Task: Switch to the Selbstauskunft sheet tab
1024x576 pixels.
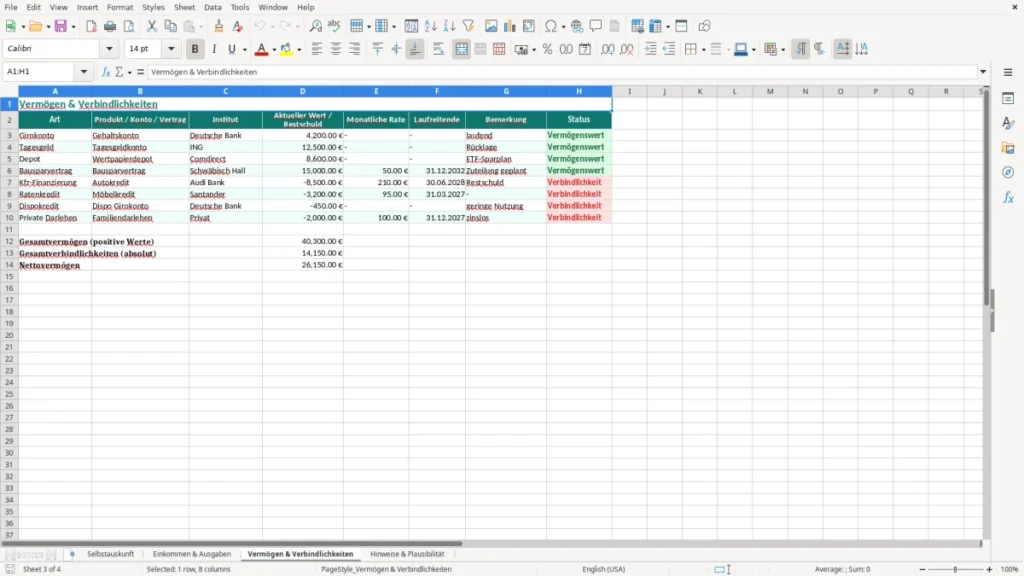Action: 110,554
